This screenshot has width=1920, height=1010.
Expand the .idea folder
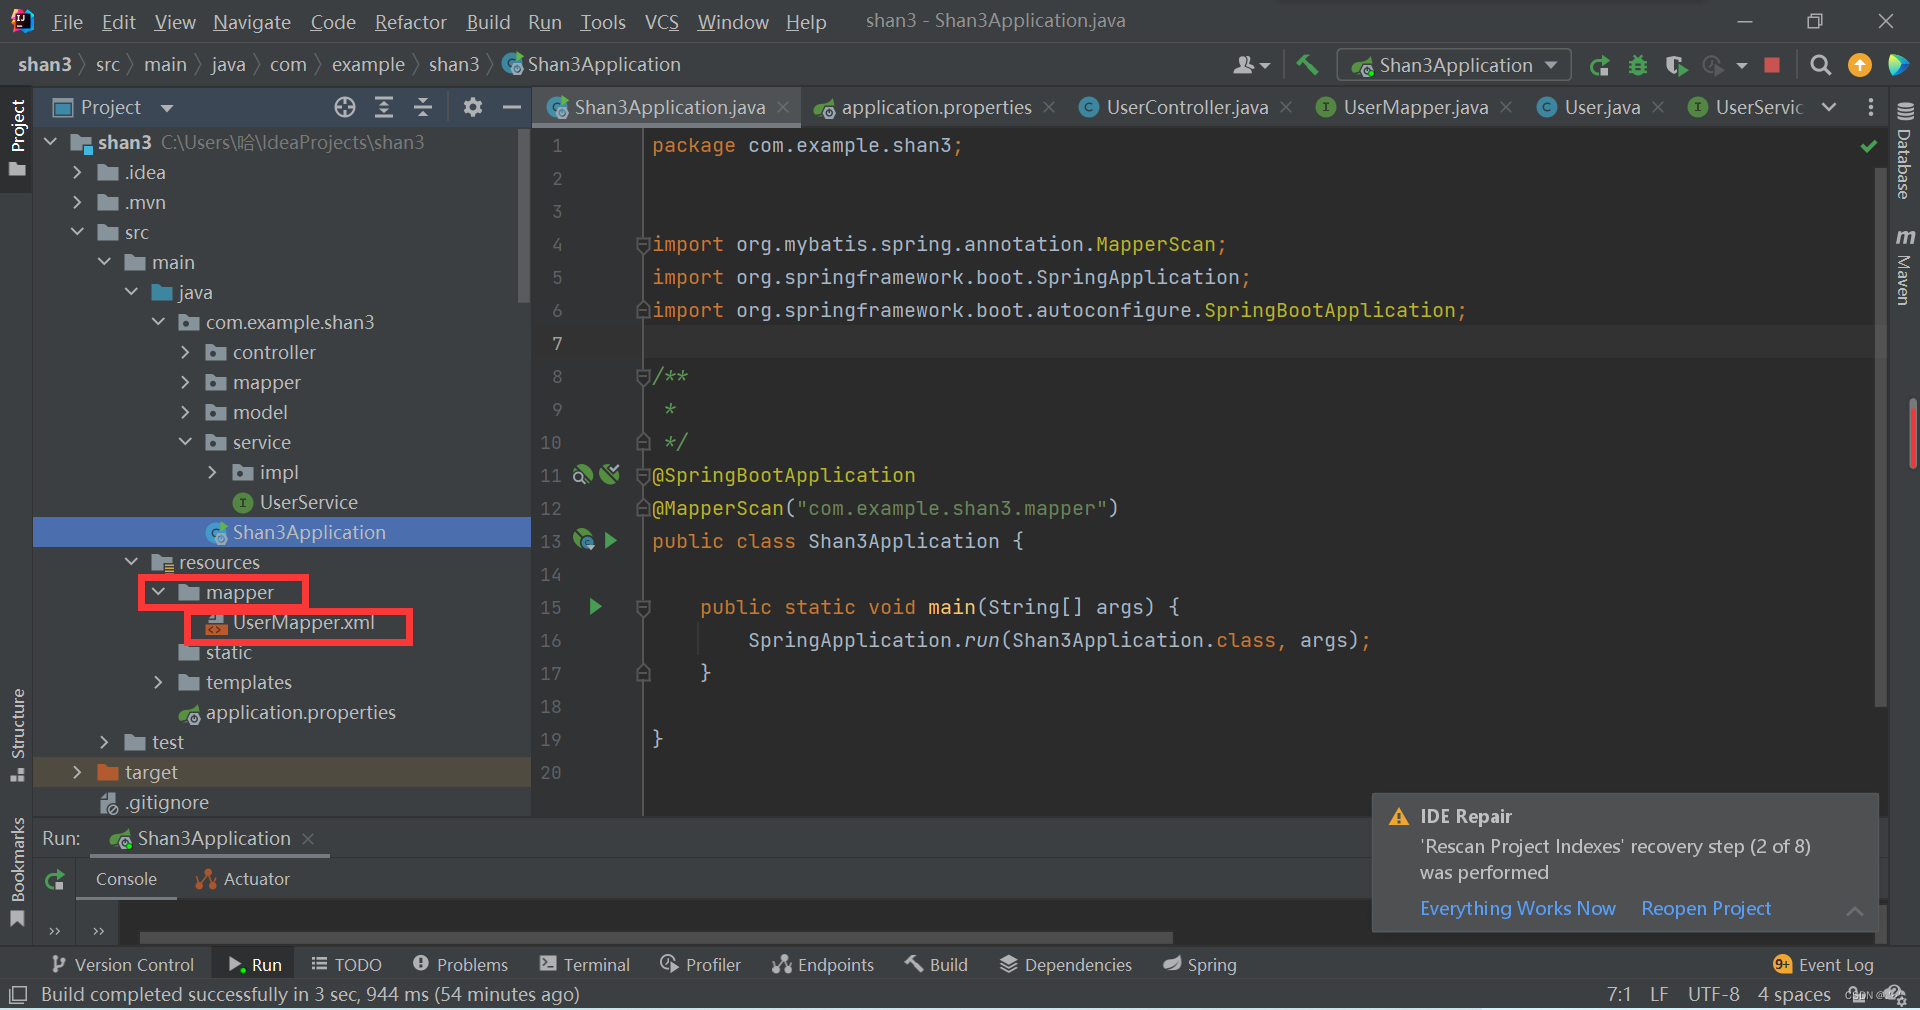pos(77,172)
